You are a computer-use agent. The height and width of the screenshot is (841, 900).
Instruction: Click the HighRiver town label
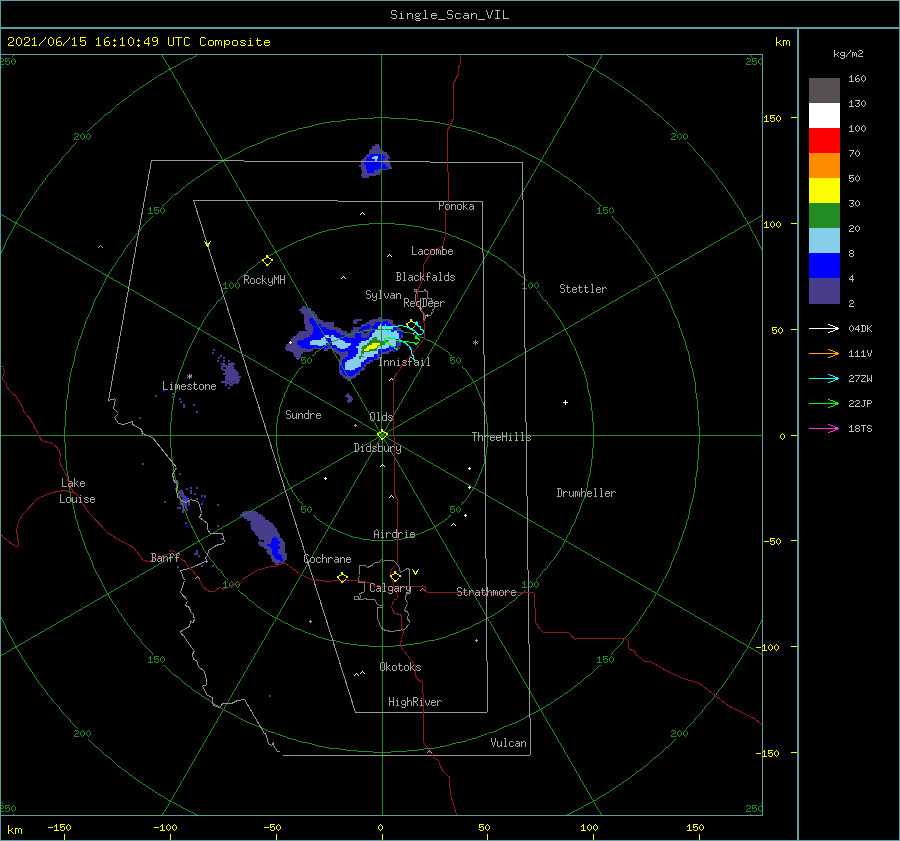click(415, 702)
